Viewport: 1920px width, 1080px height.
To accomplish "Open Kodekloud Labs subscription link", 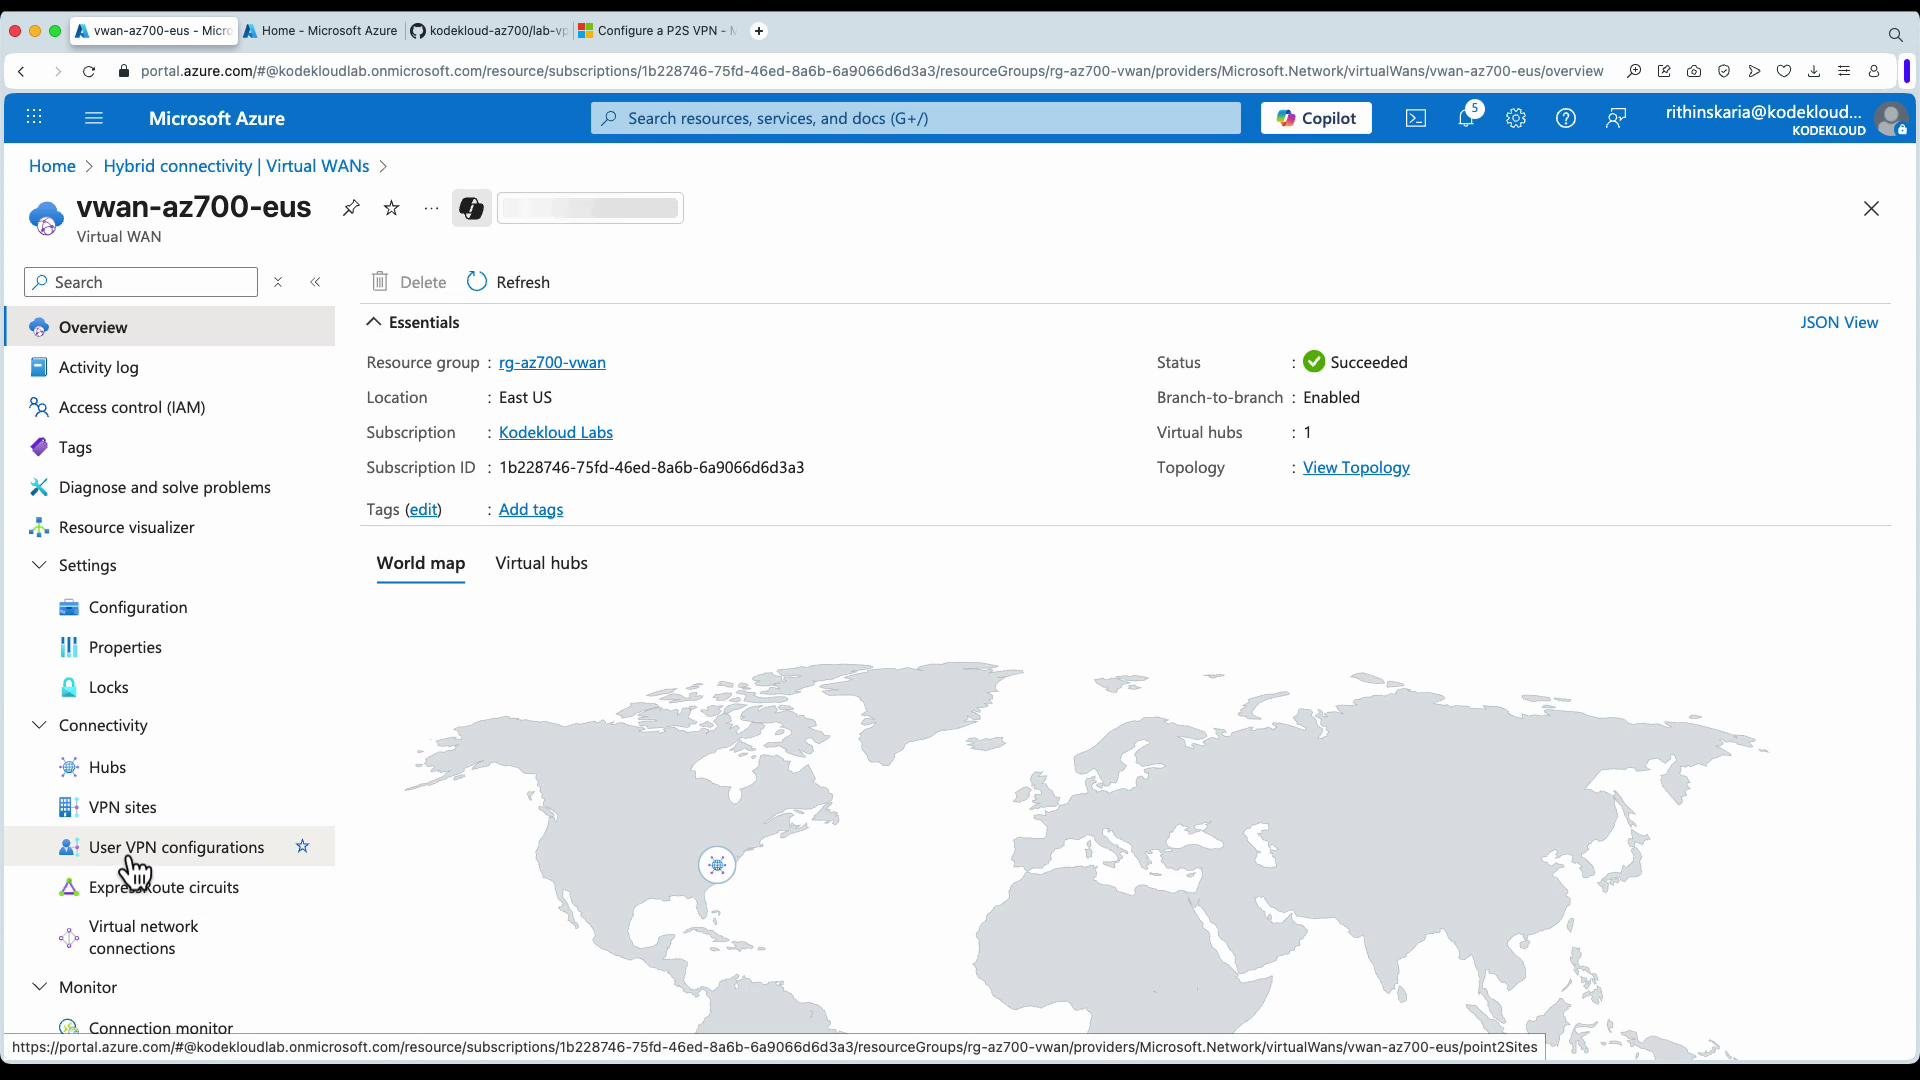I will (x=556, y=432).
